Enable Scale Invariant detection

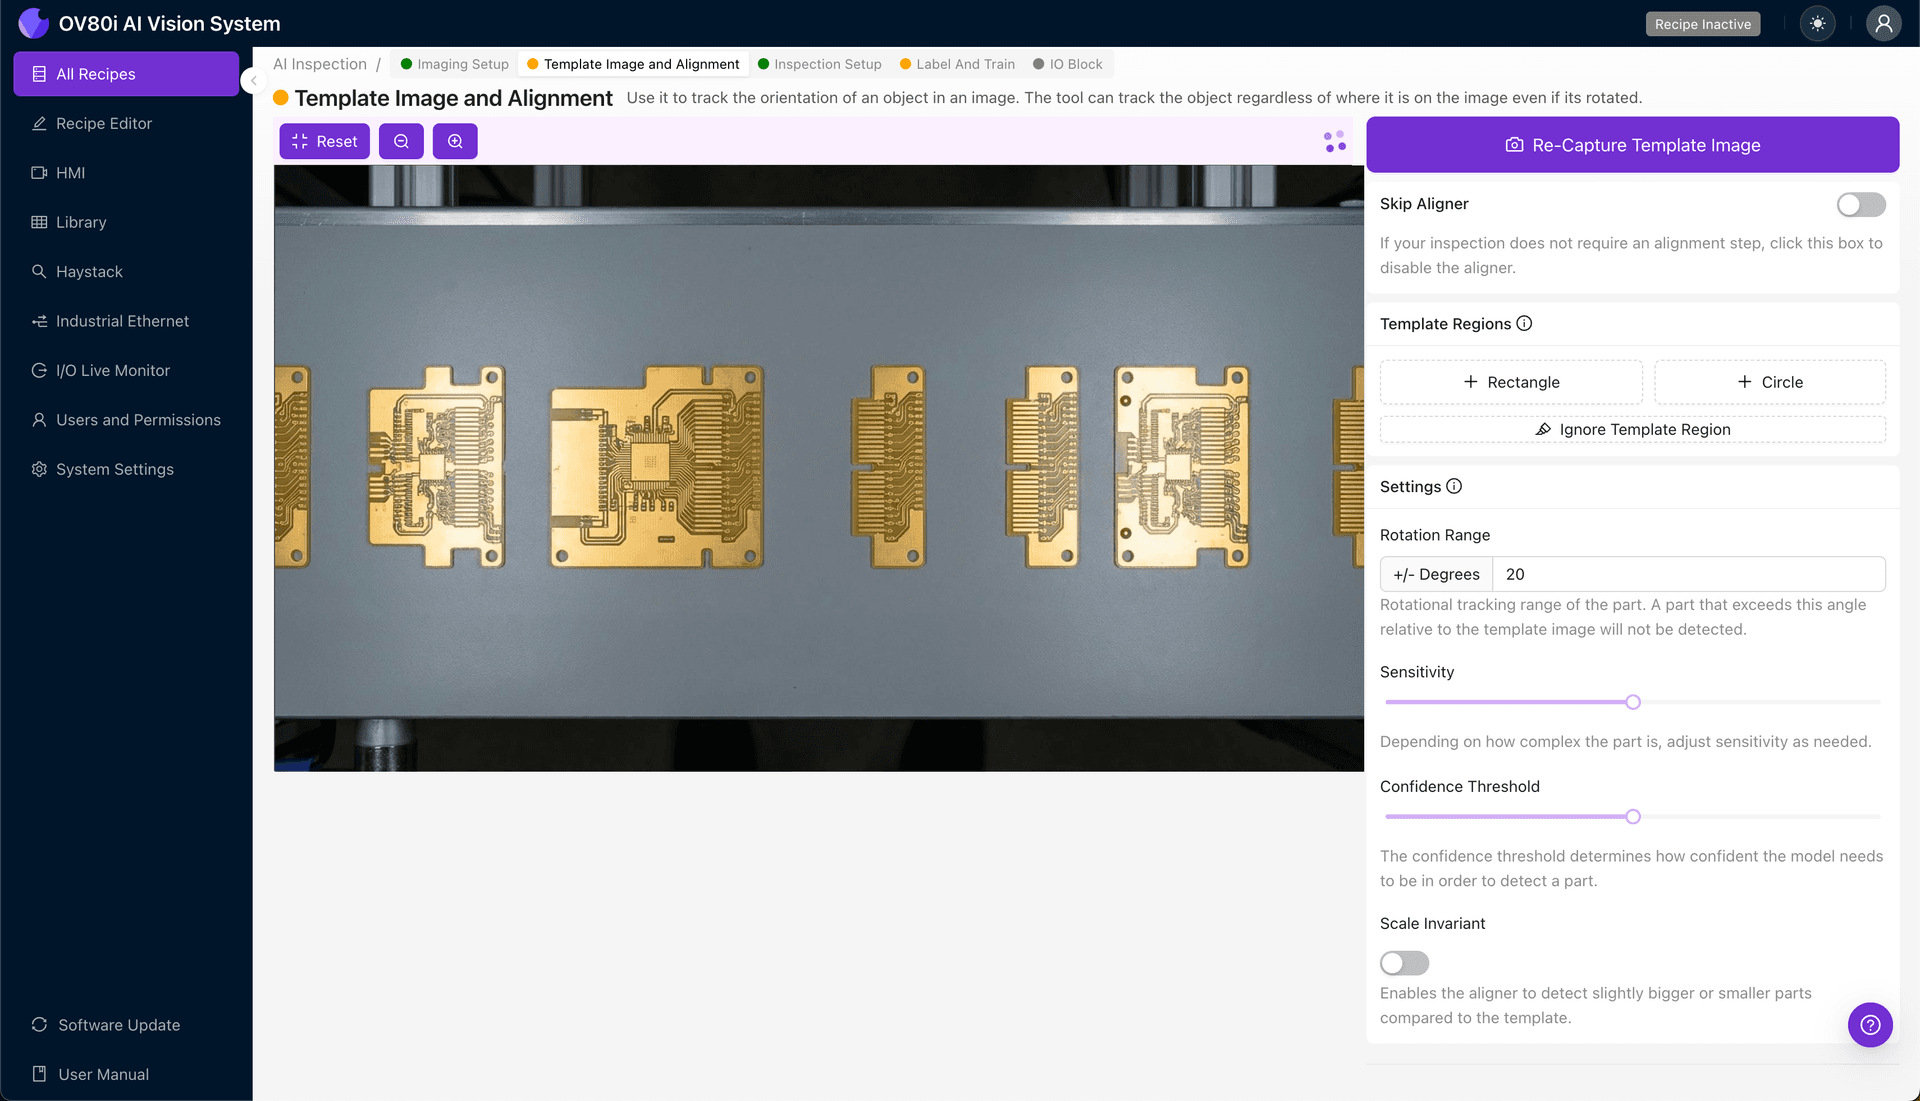(1404, 962)
